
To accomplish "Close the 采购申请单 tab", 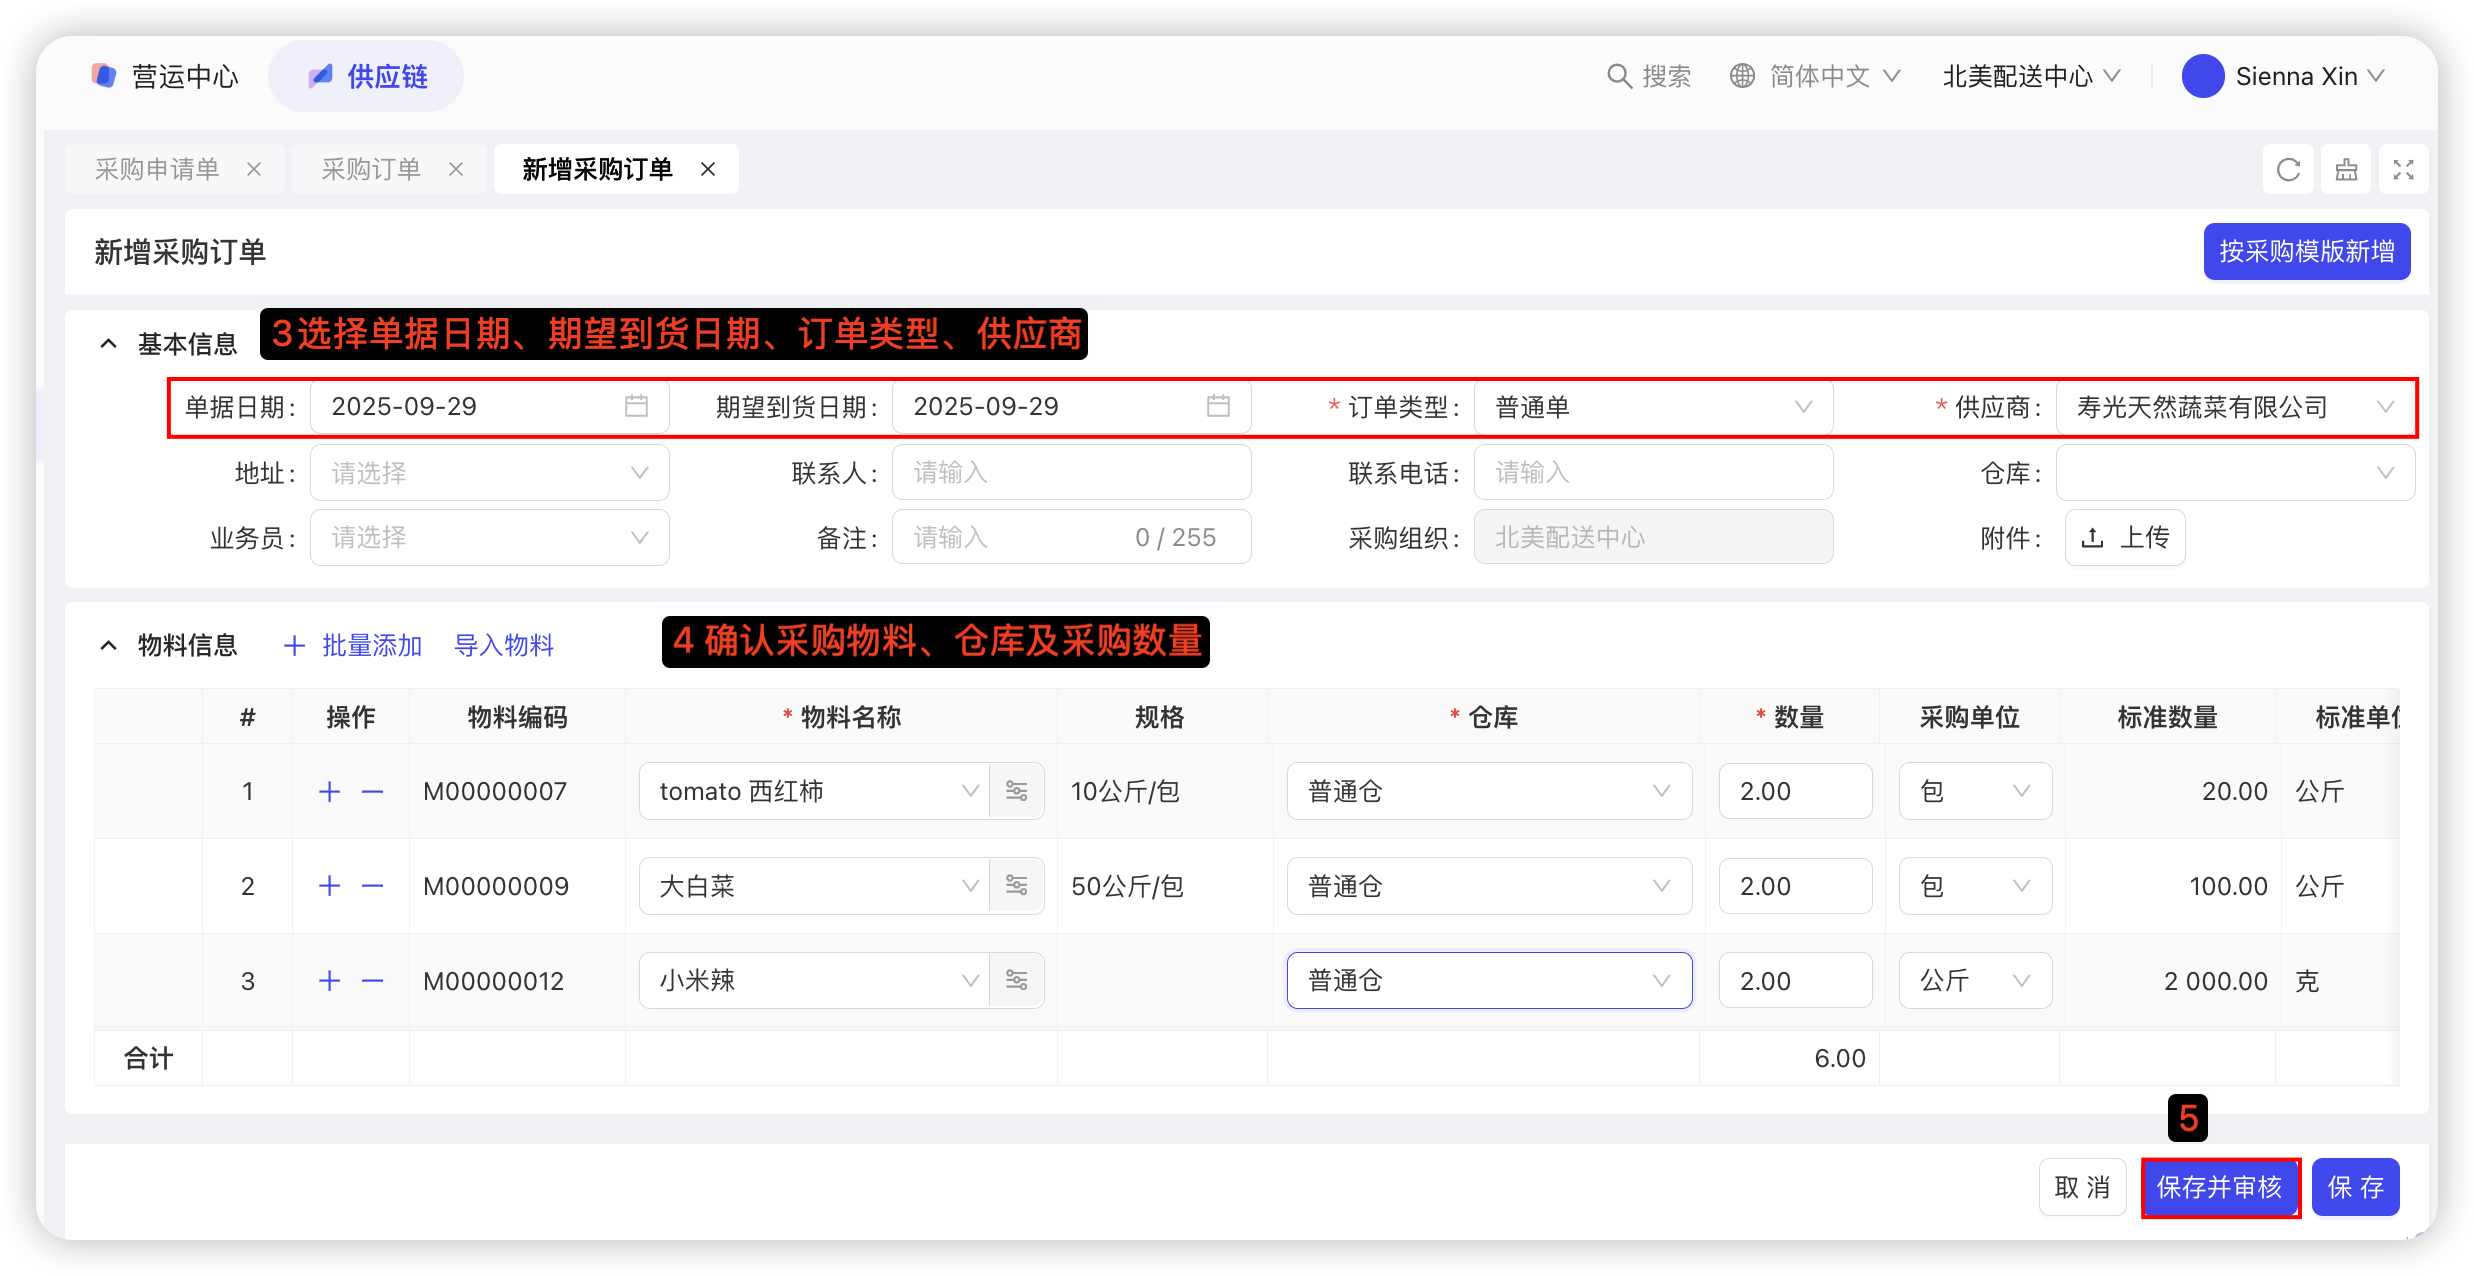I will [254, 169].
